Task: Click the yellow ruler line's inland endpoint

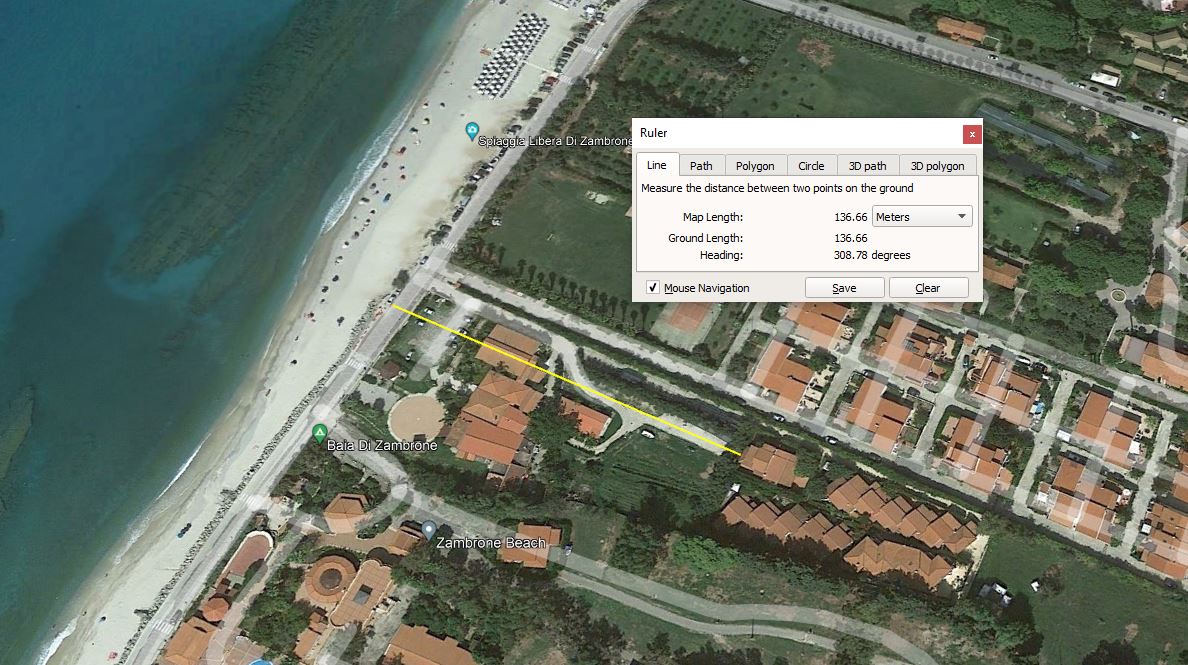Action: coord(740,455)
